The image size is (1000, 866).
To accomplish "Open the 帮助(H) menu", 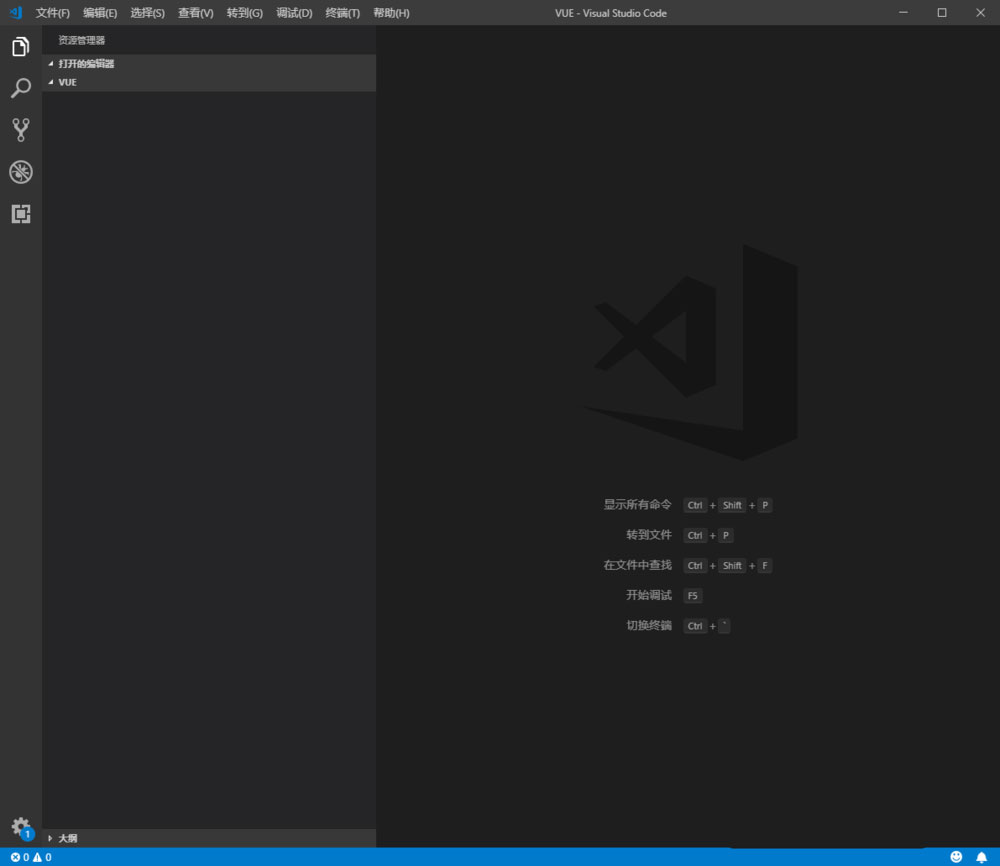I will (392, 13).
